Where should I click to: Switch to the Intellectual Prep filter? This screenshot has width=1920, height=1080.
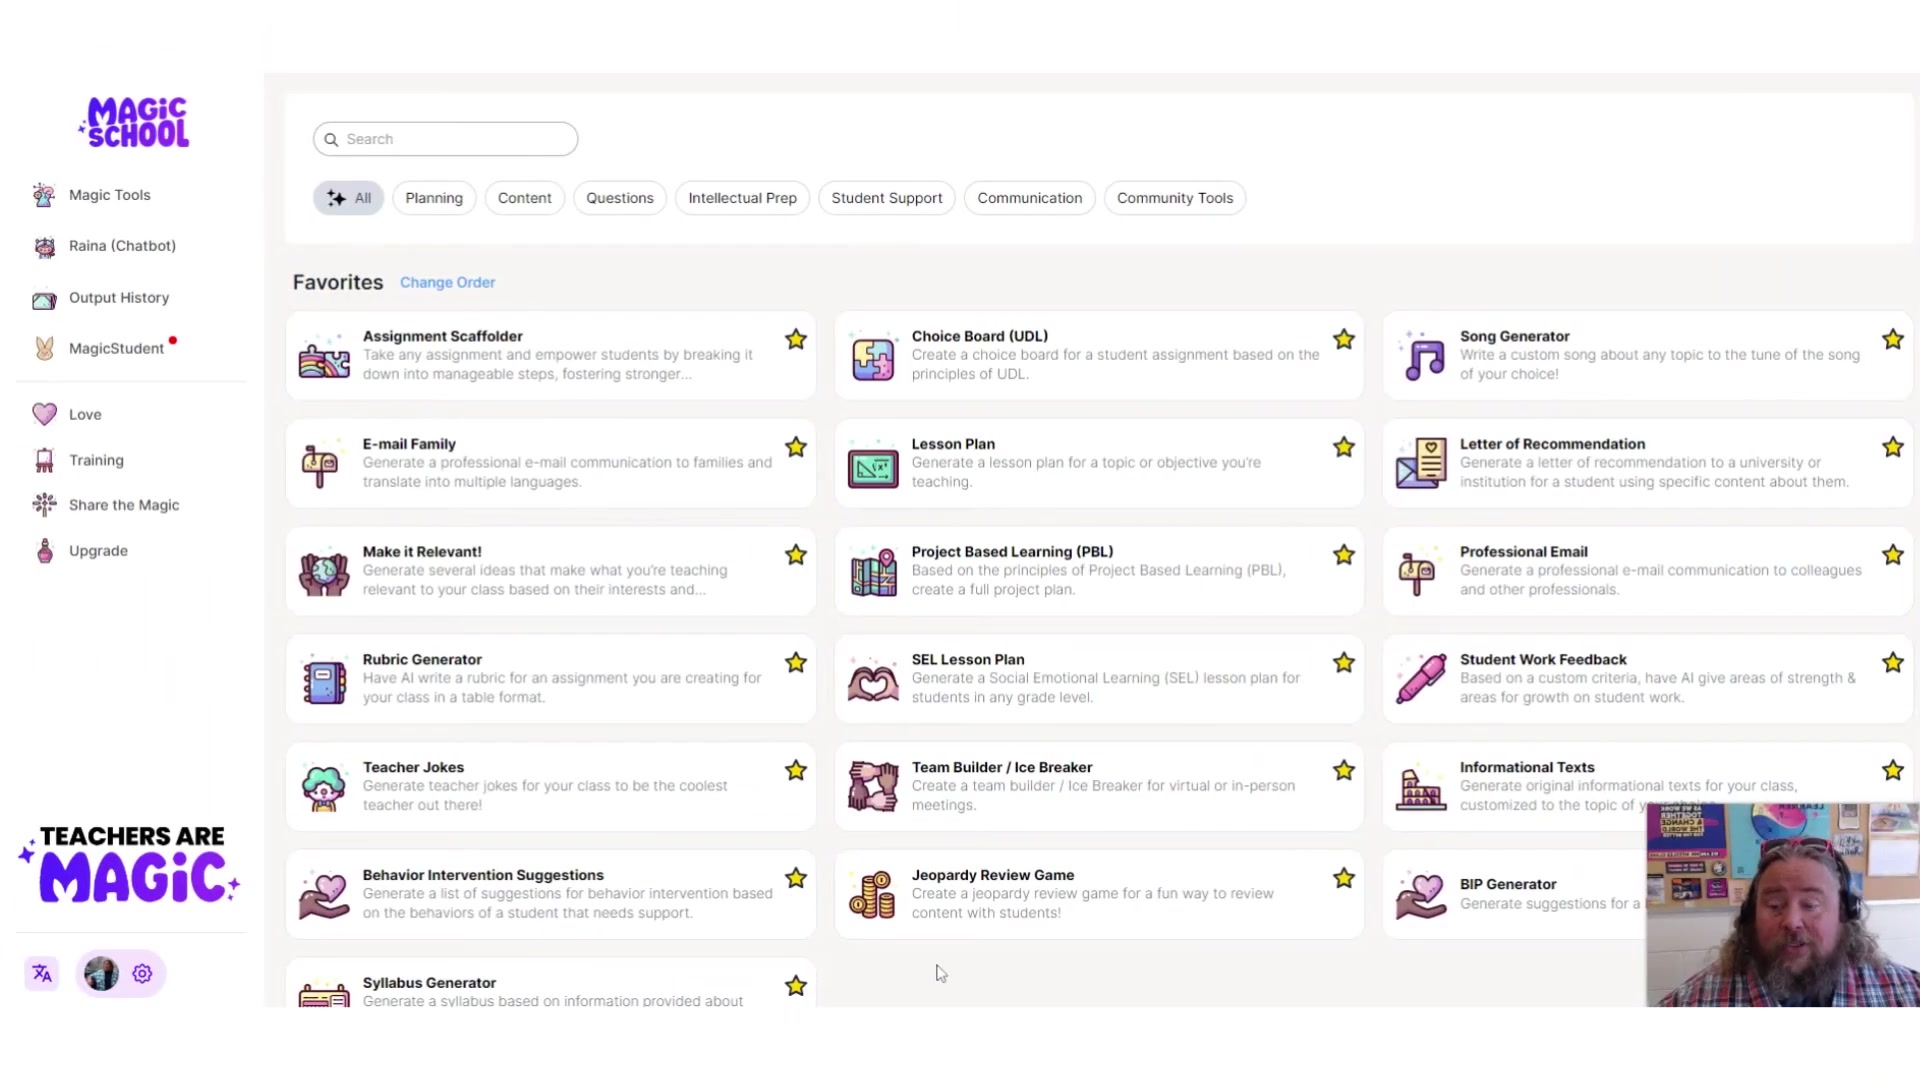[742, 198]
